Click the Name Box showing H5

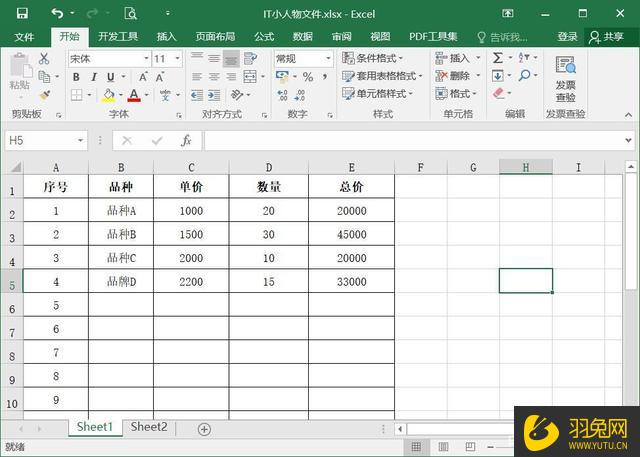[46, 141]
